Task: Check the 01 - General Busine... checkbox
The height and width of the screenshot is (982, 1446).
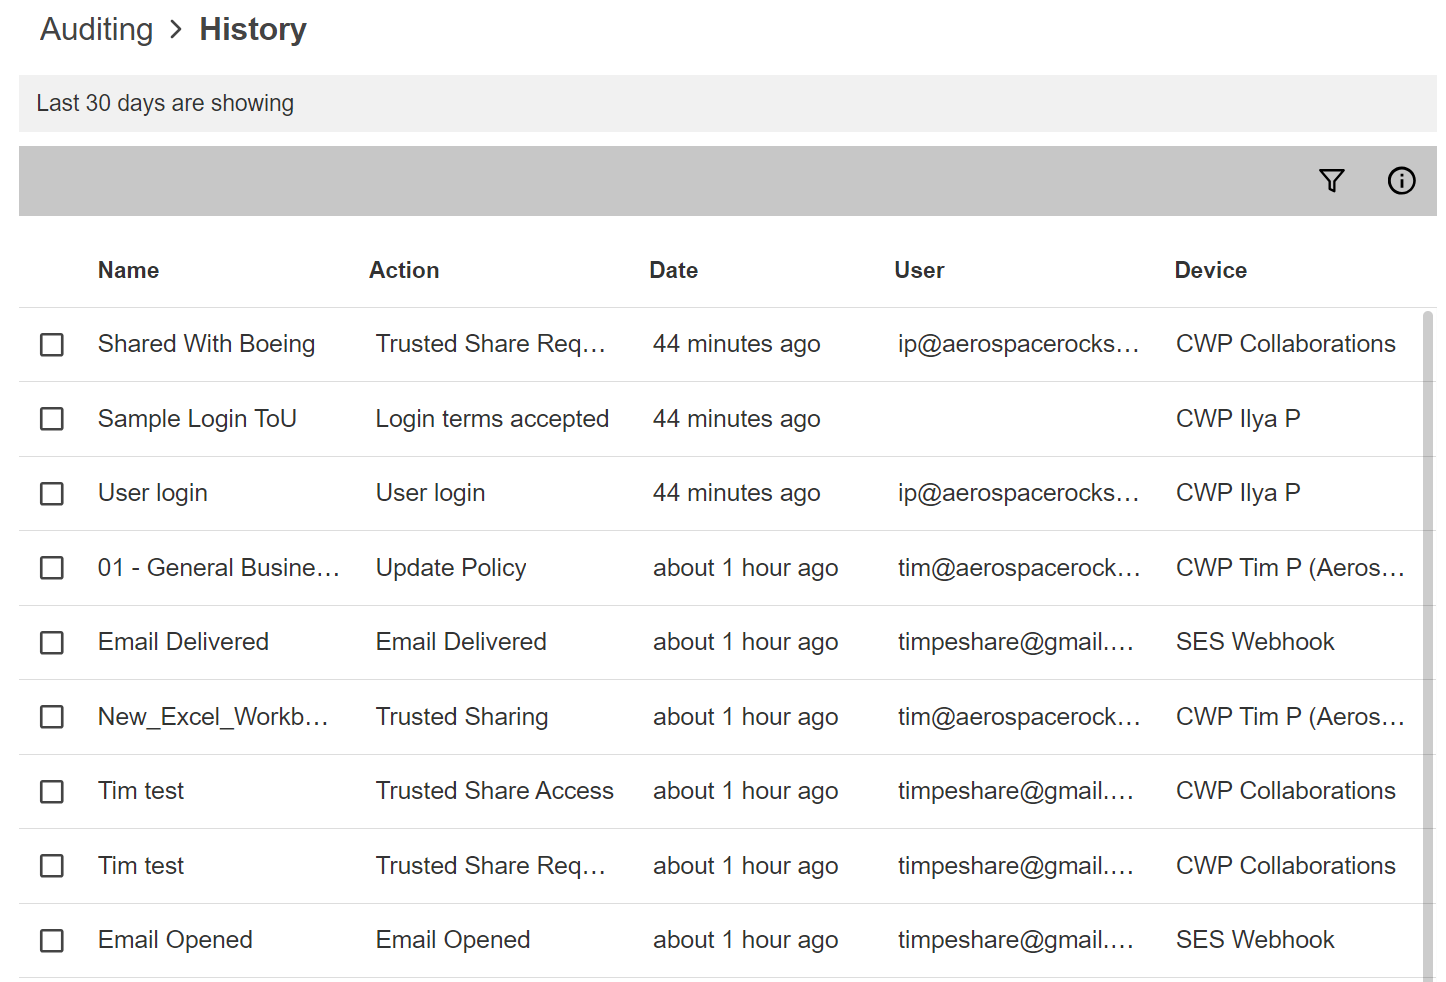Action: tap(52, 568)
